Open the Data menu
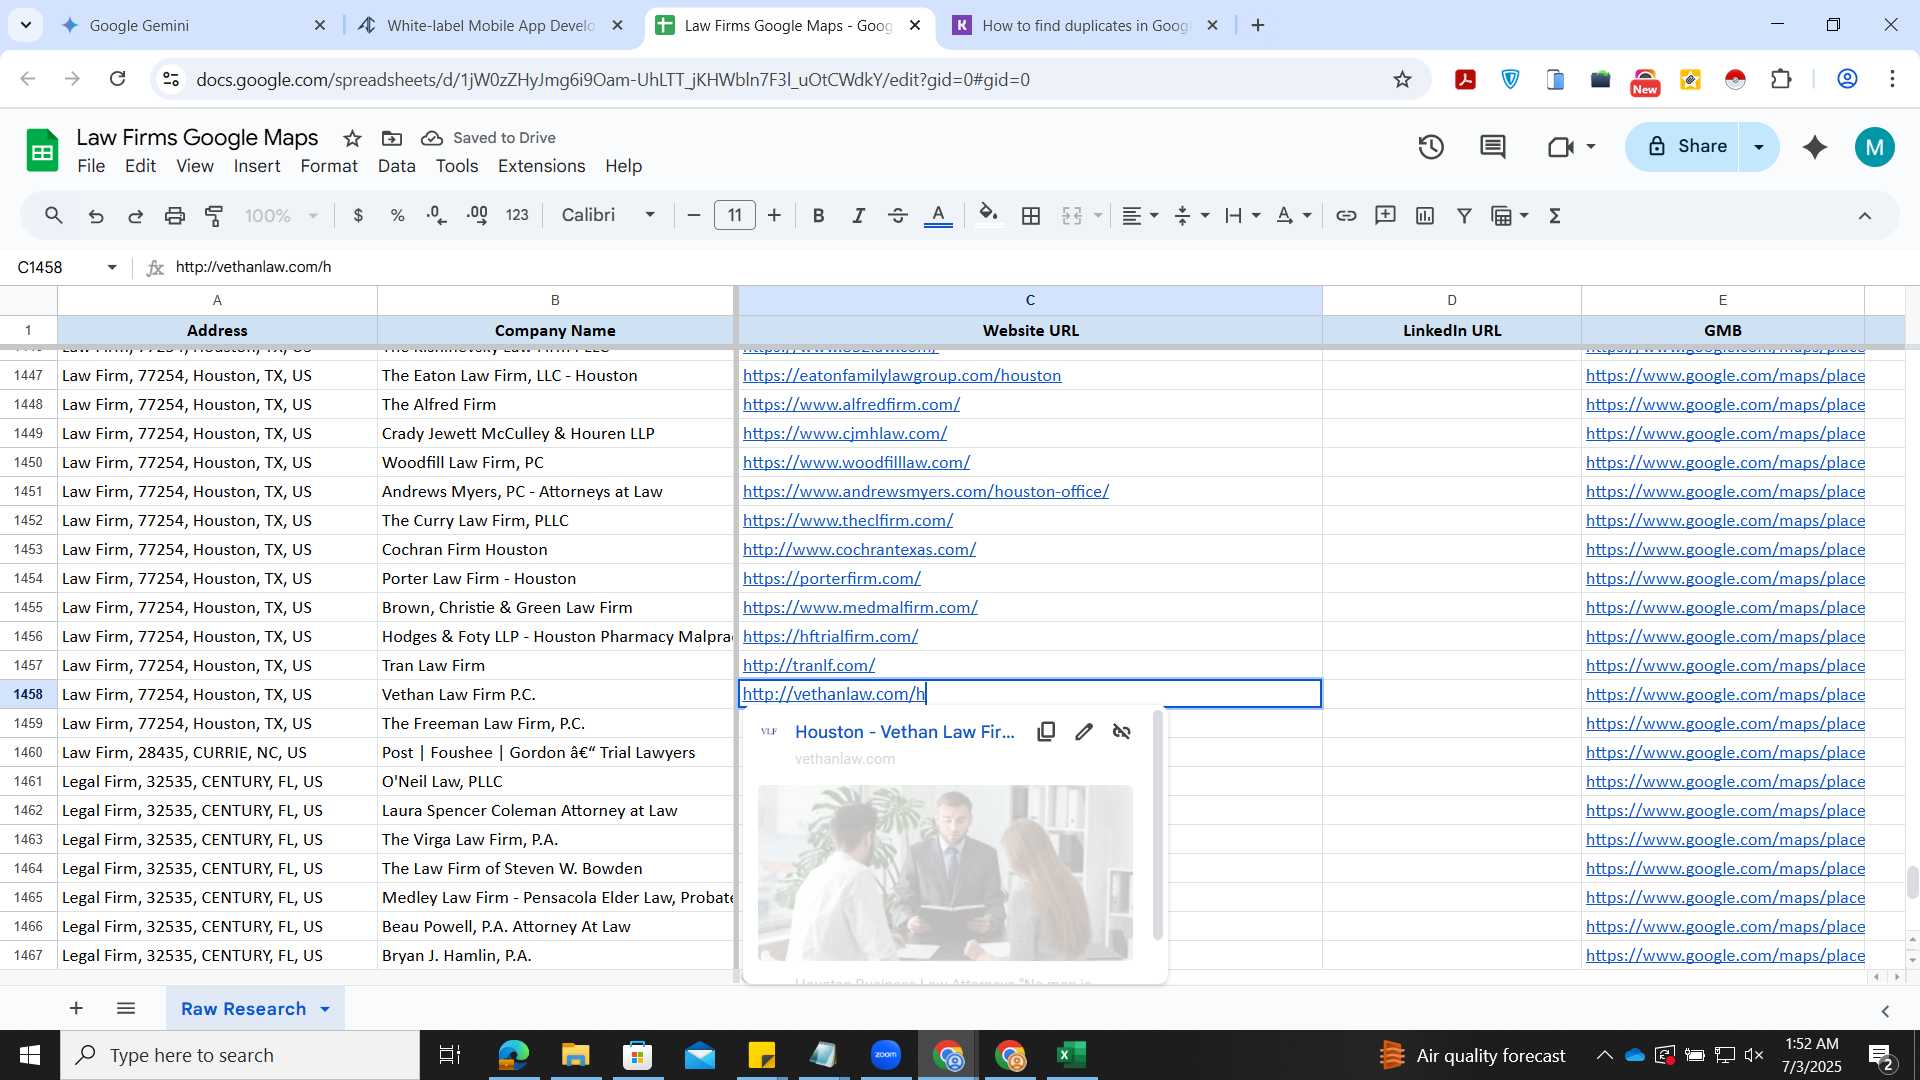1920x1080 pixels. [x=396, y=166]
